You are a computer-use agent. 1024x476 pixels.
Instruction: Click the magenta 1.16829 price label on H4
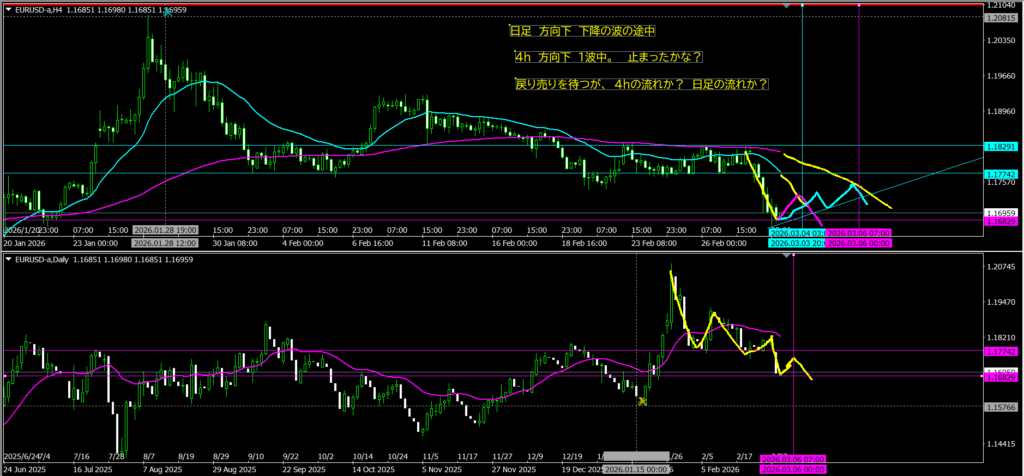coord(1000,220)
